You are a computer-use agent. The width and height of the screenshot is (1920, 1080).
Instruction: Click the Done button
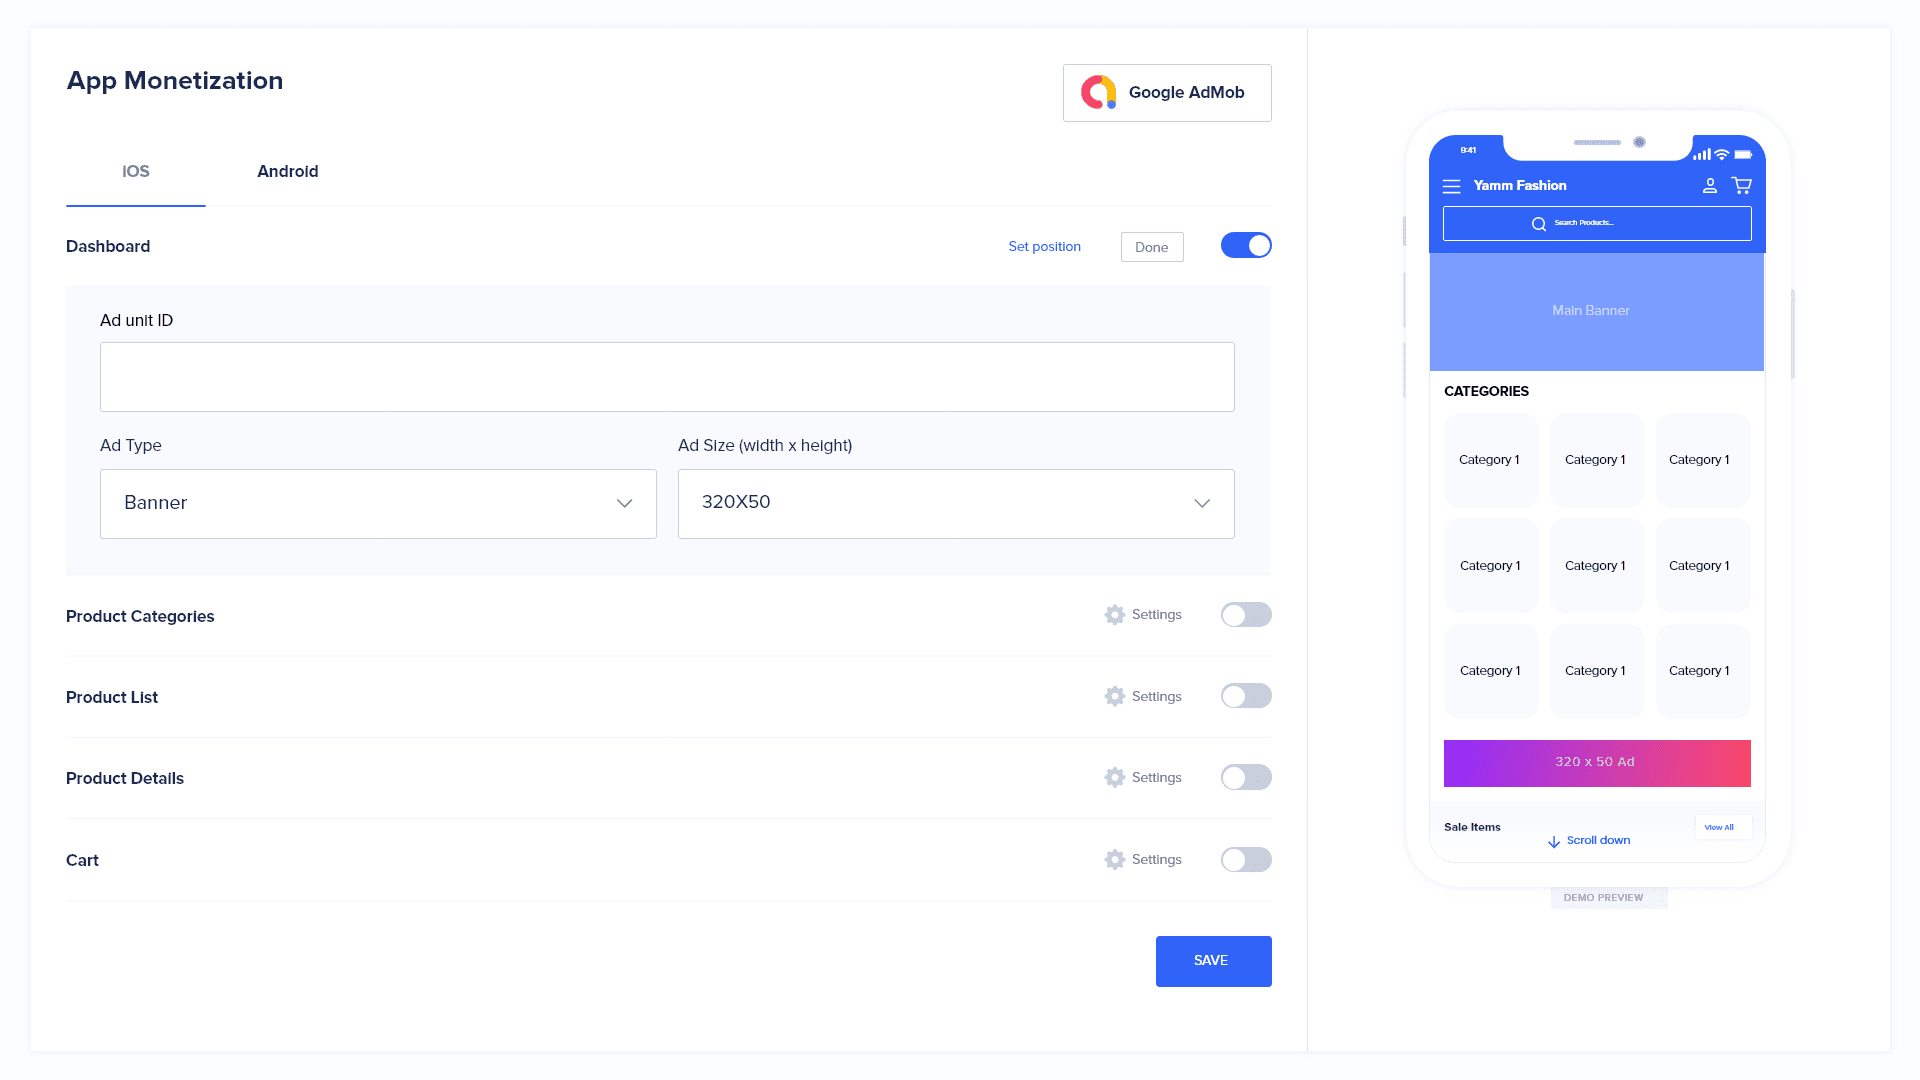click(x=1149, y=247)
